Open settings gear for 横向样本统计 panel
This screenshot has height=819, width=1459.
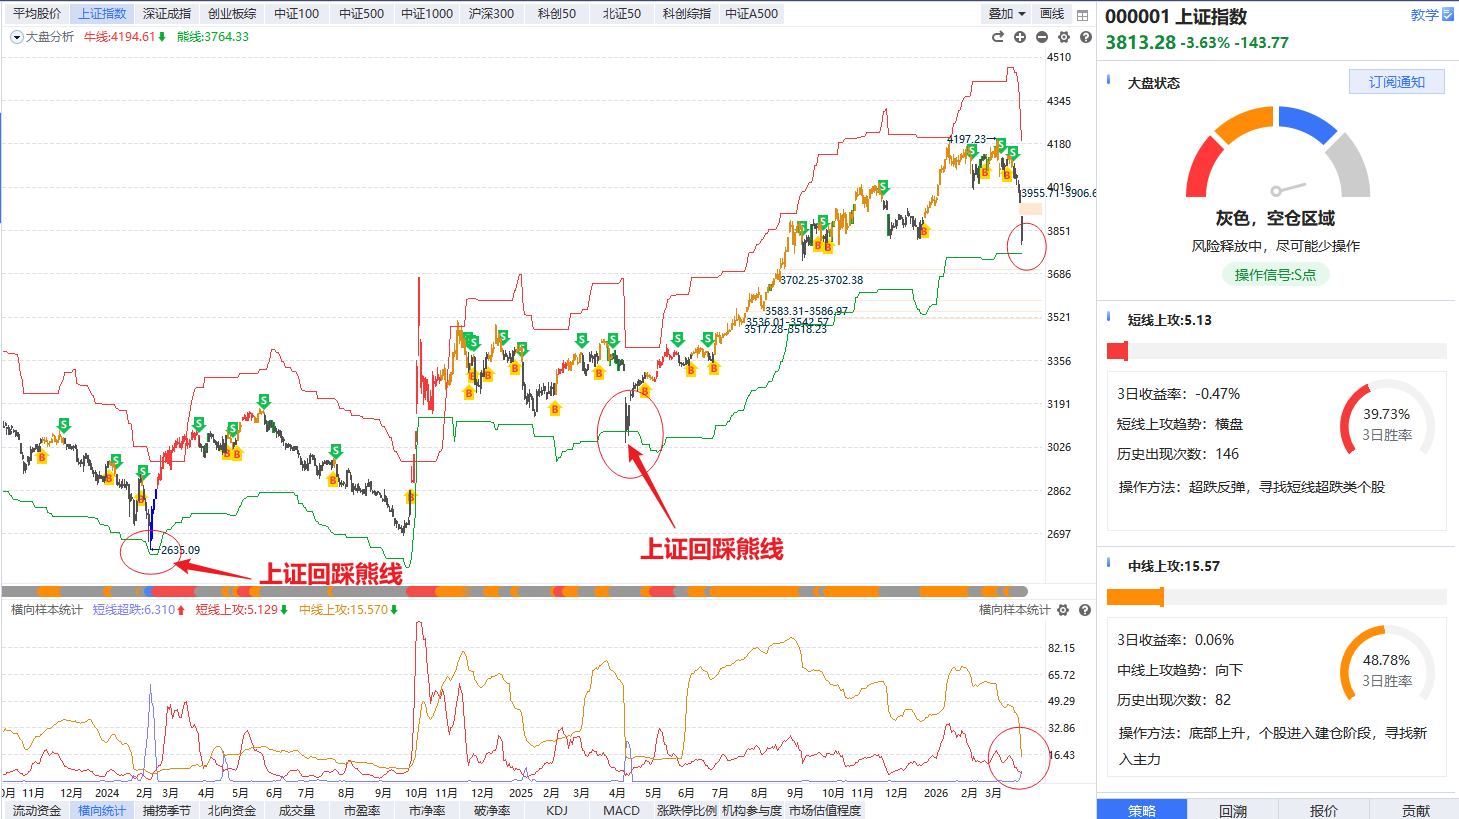point(1063,610)
